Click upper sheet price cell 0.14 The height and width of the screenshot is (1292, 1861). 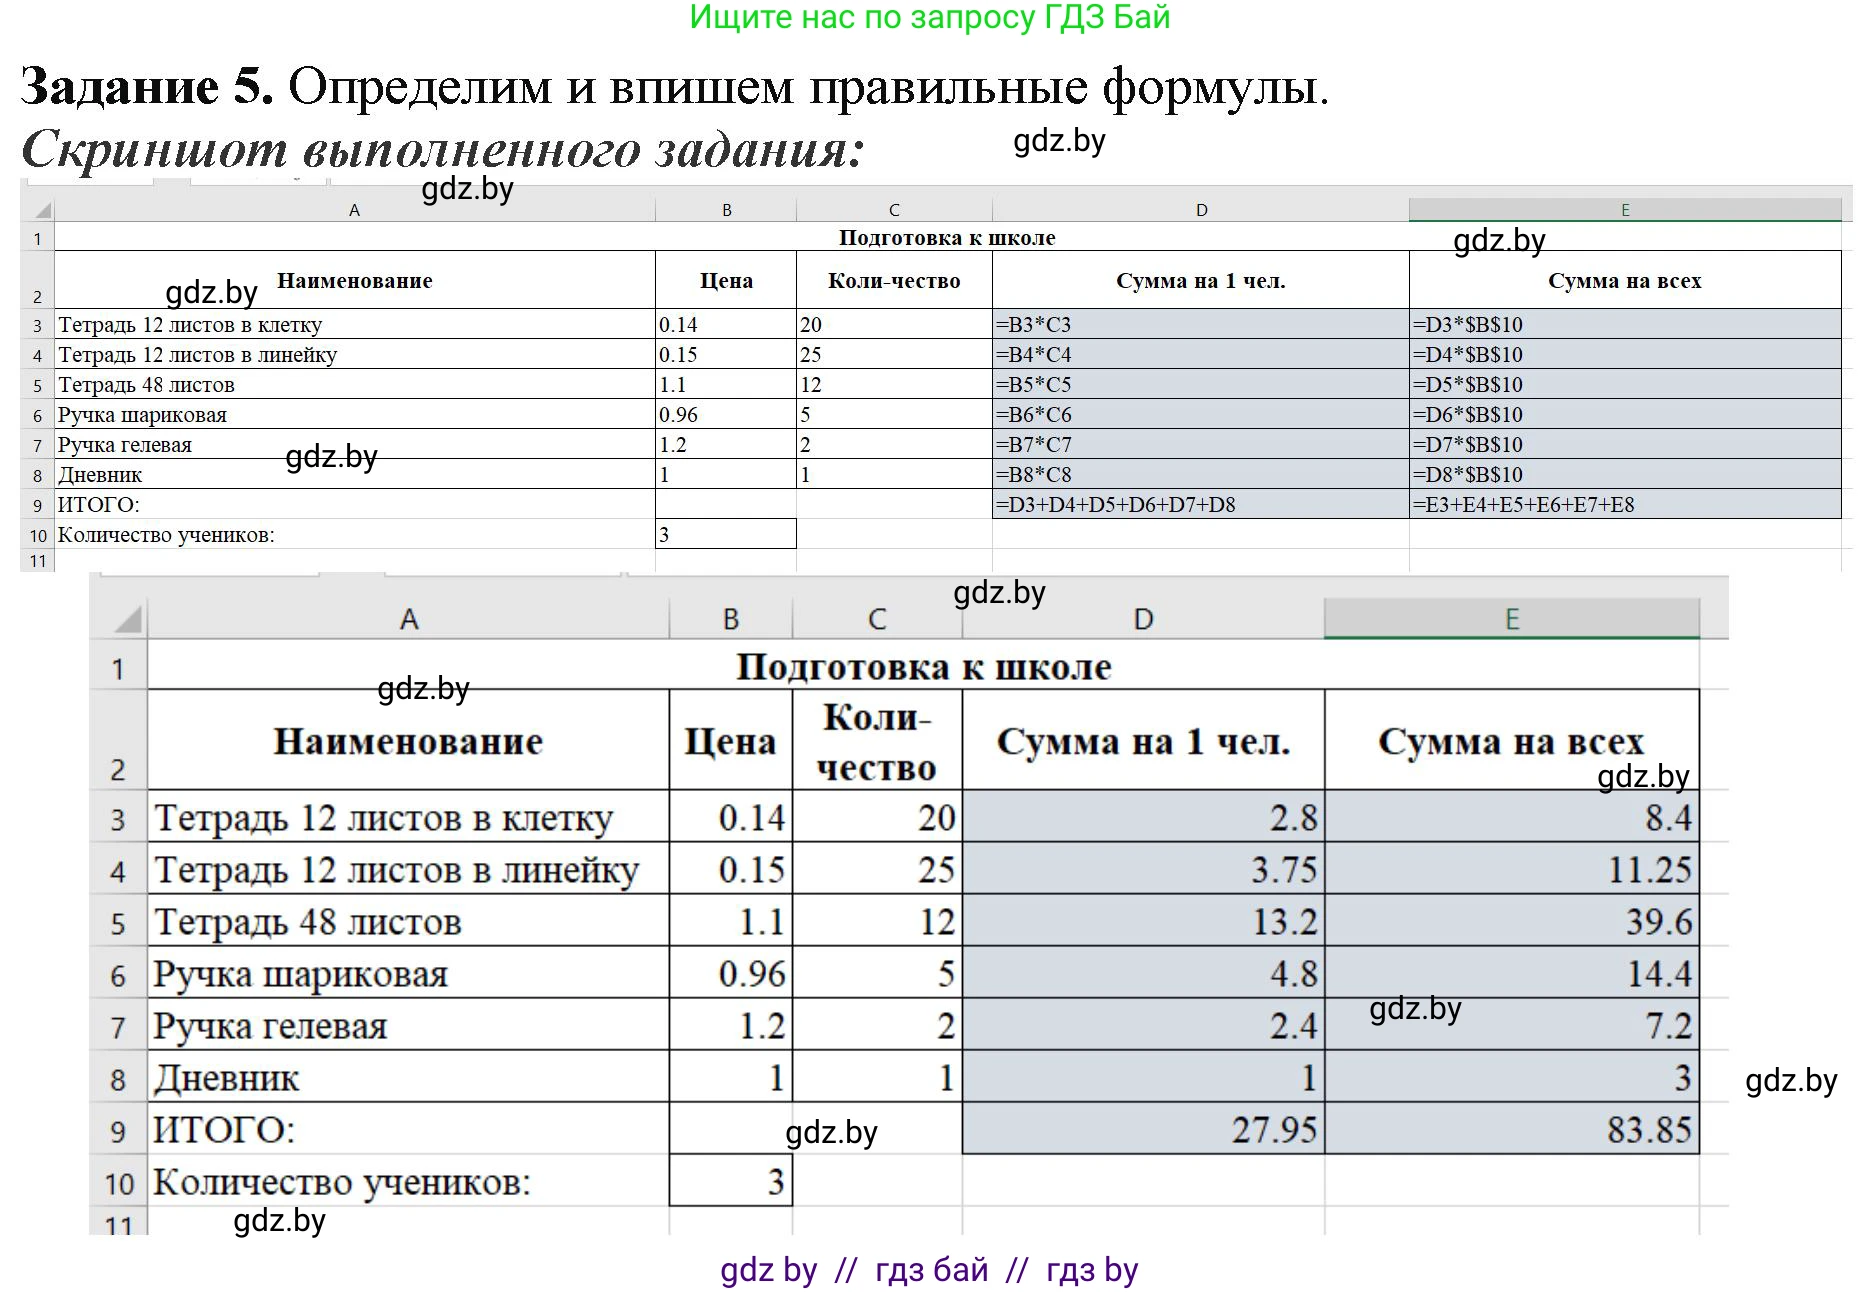click(726, 324)
